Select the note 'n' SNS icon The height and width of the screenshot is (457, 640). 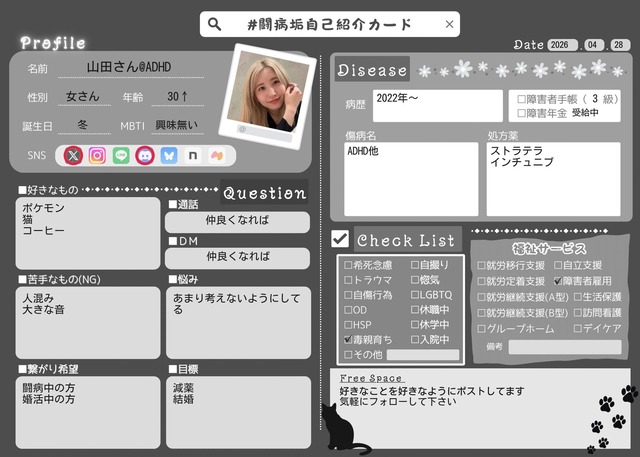193,155
